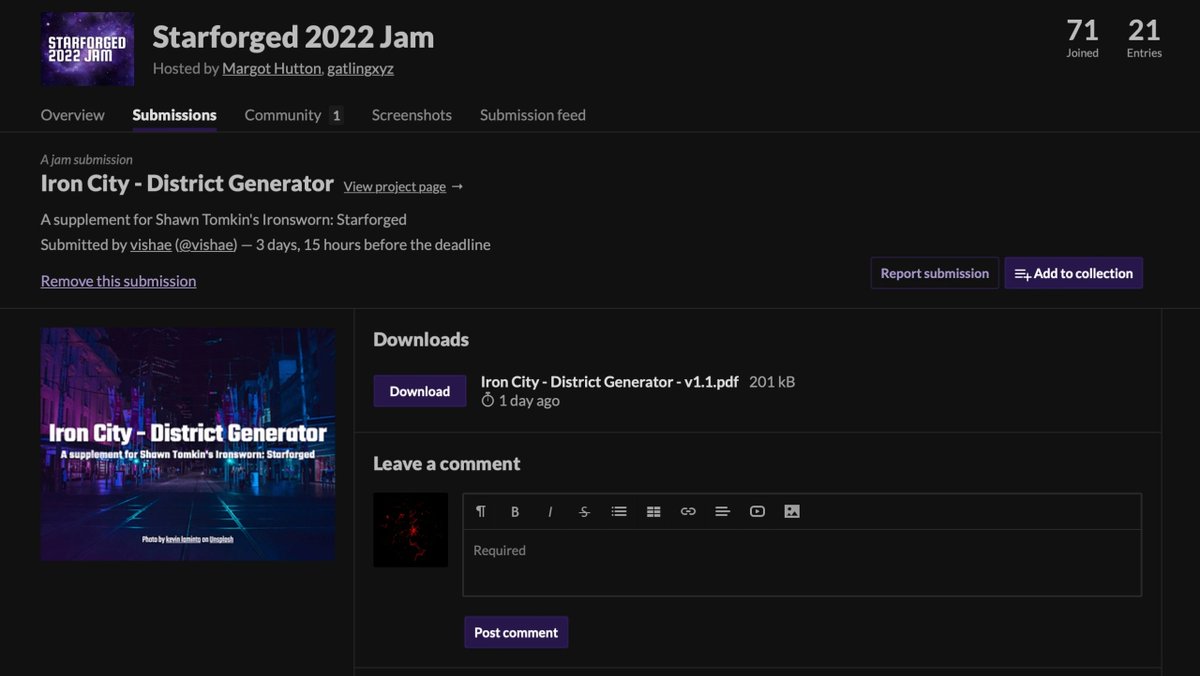1200x676 pixels.
Task: Click the Iron City - District Generator v1.1.pdf filename
Action: (x=610, y=382)
